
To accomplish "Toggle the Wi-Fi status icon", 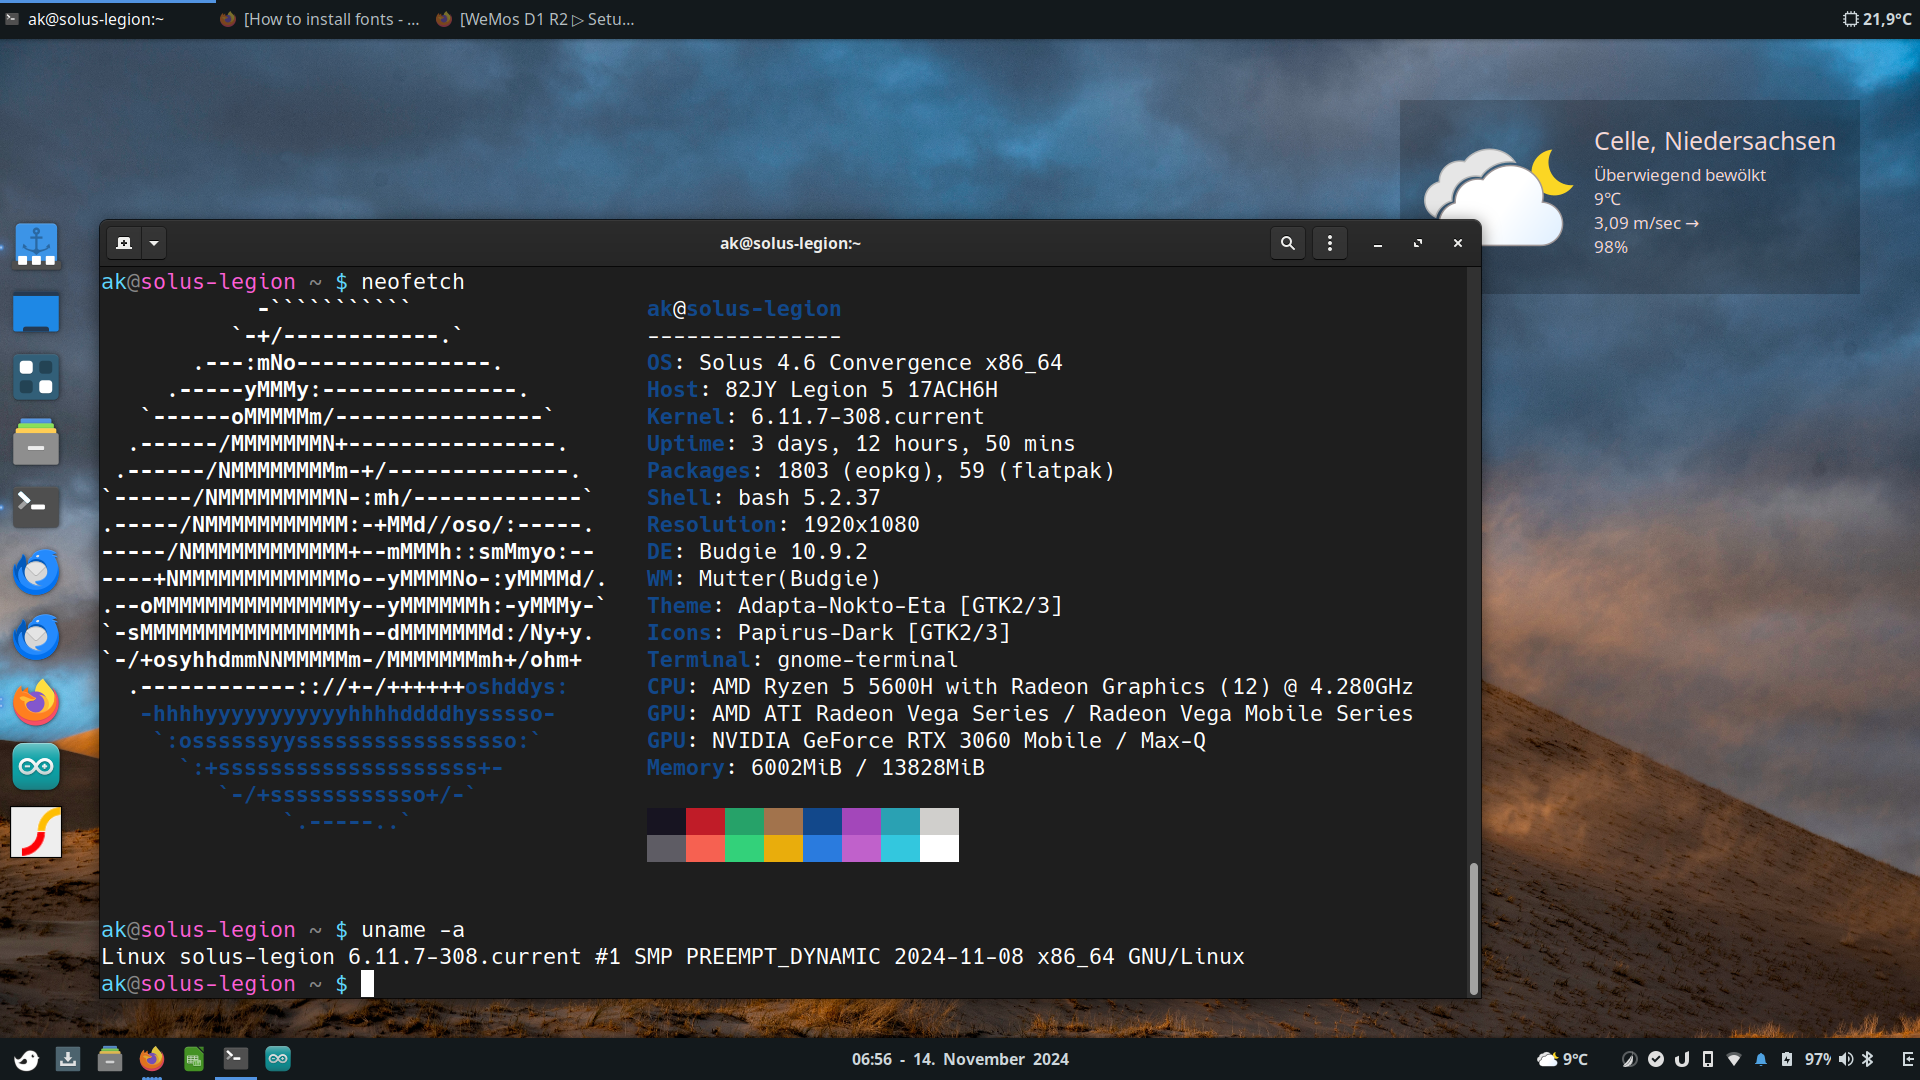I will click(x=1732, y=1059).
